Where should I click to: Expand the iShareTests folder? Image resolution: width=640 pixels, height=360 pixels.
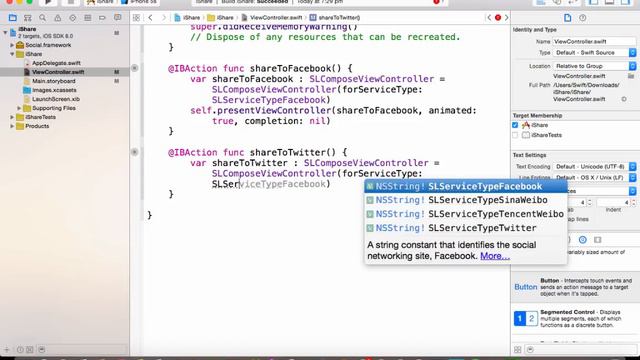(12, 117)
